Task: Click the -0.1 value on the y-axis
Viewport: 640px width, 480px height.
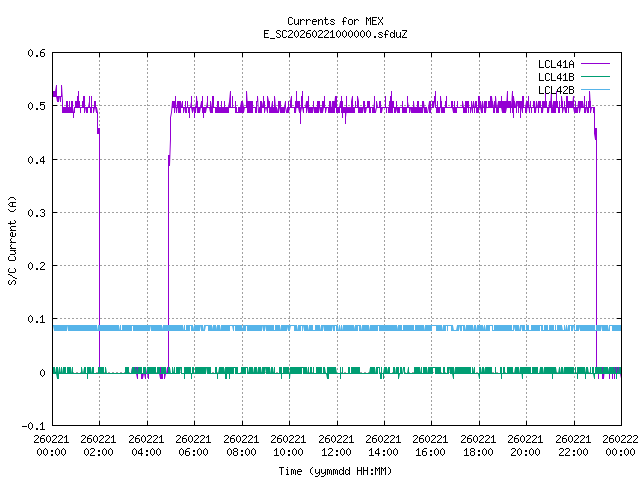Action: point(33,426)
